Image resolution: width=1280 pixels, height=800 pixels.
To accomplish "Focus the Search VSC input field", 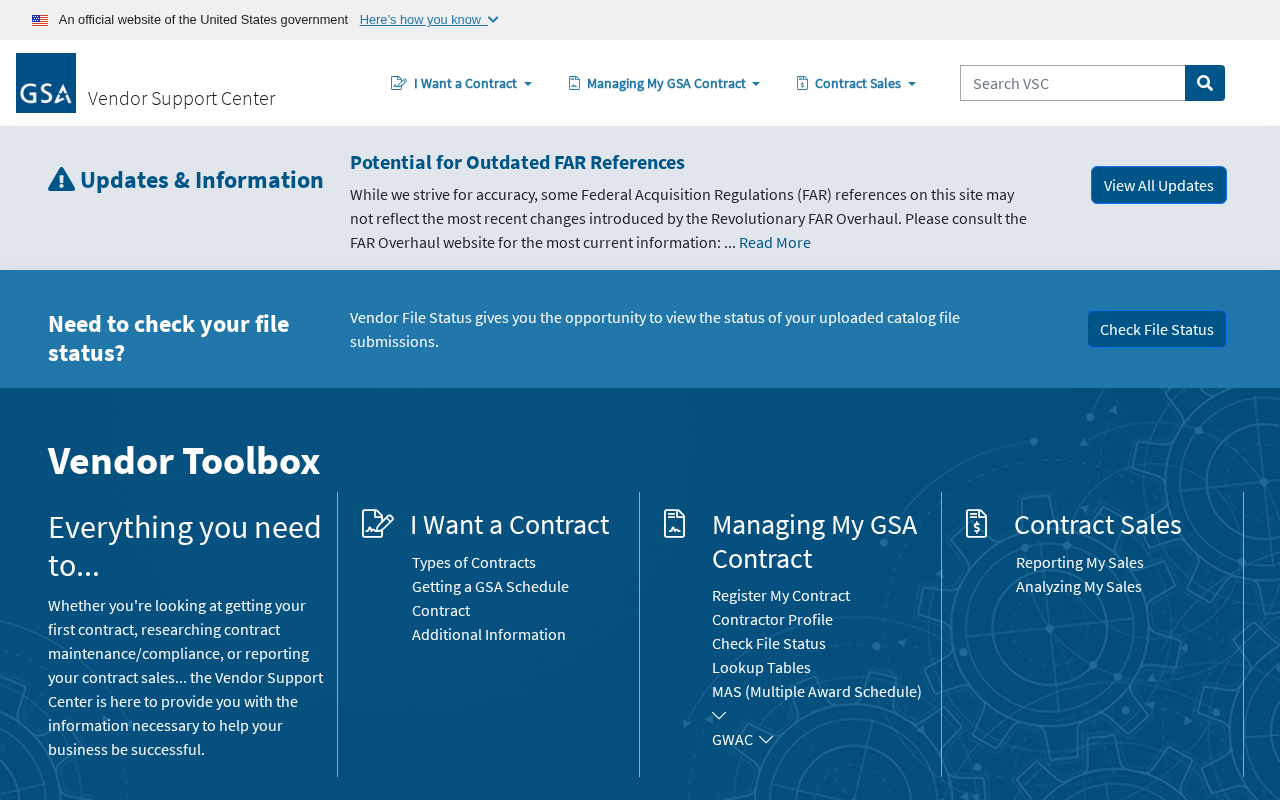I will (1072, 83).
